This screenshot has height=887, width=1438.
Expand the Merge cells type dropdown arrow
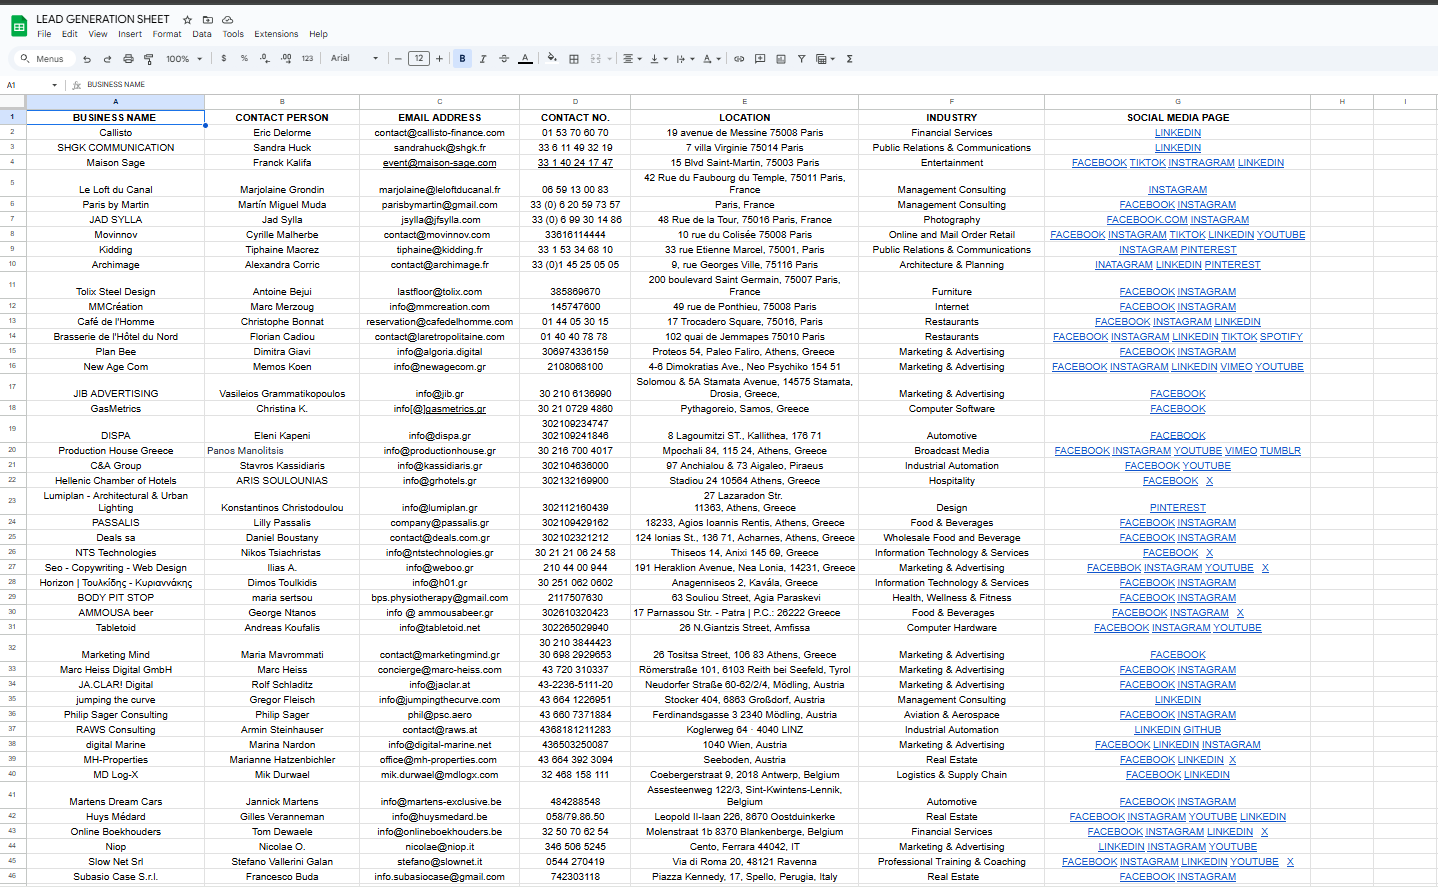609,59
